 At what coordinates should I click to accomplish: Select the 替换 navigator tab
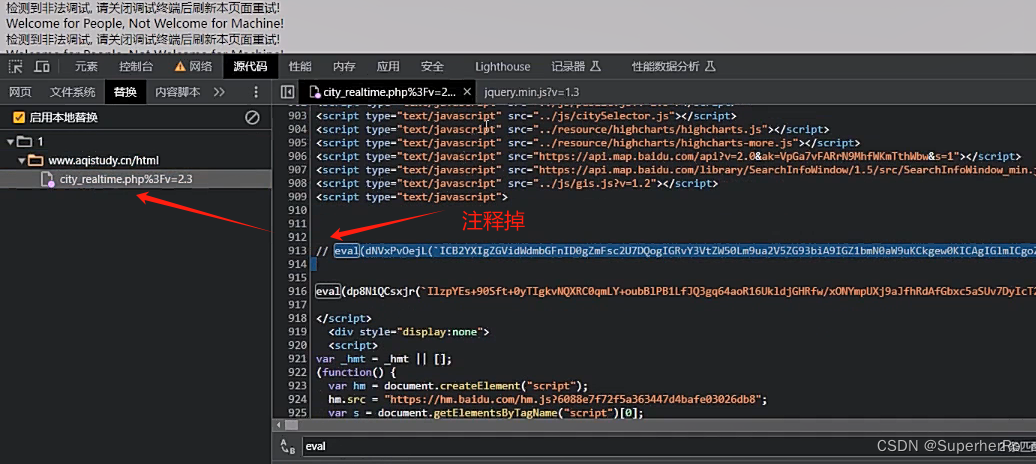click(x=125, y=92)
